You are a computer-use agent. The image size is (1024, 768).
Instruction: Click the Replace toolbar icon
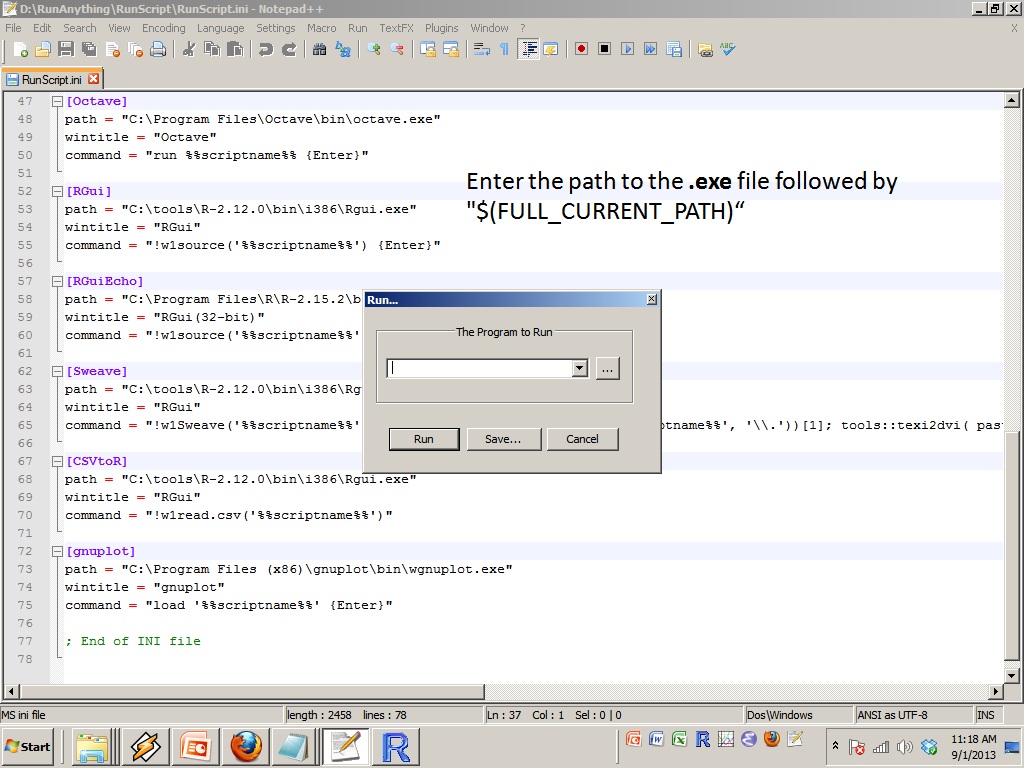pyautogui.click(x=343, y=50)
